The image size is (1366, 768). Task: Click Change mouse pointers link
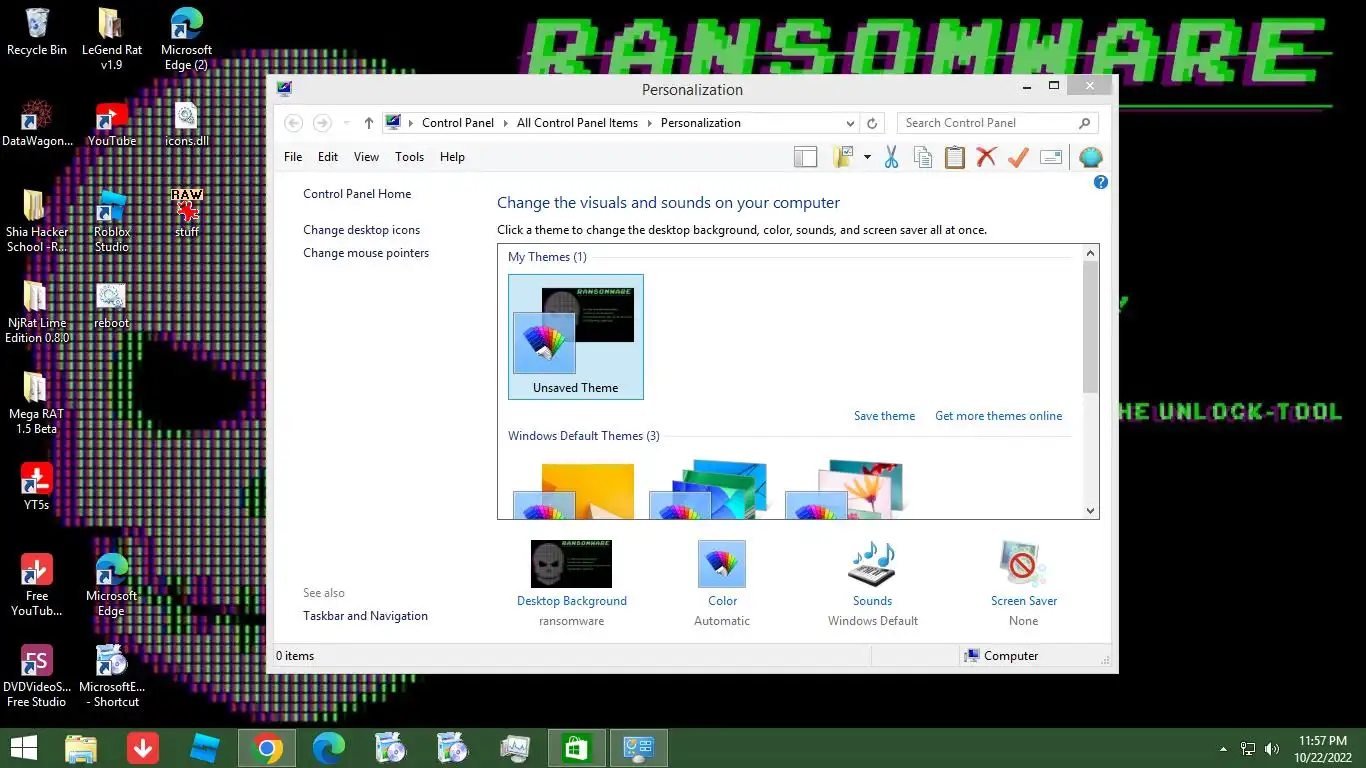366,253
